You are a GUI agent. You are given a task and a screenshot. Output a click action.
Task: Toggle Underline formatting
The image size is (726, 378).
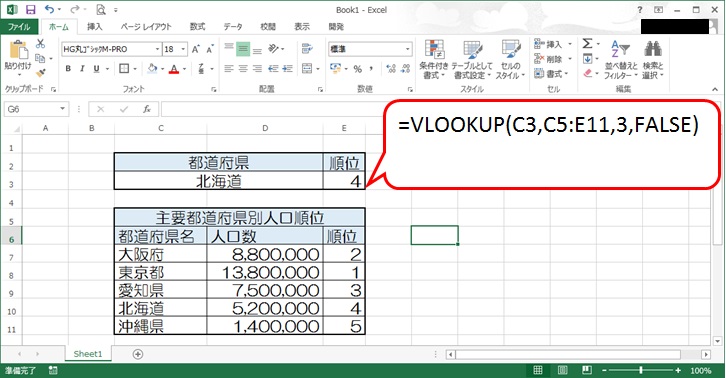click(x=96, y=69)
